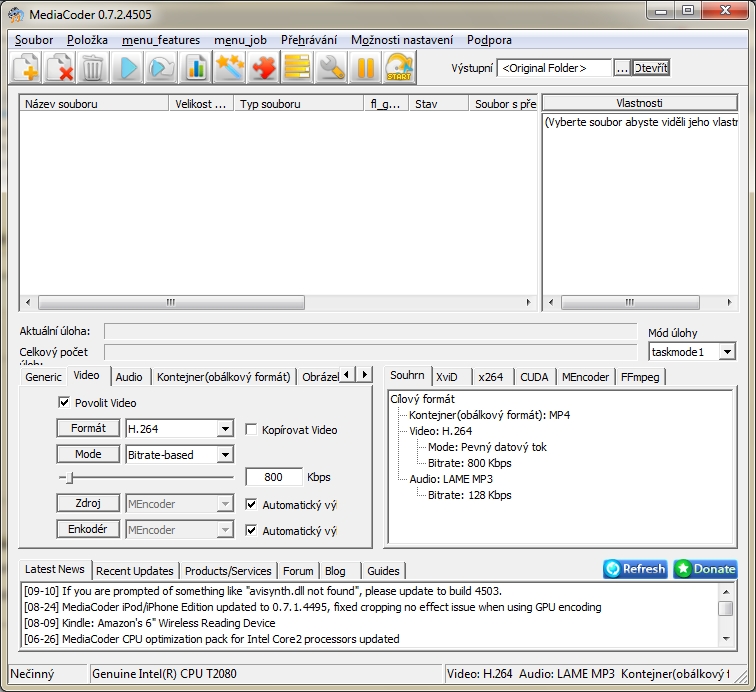Click the Typ souboru column header

[298, 104]
